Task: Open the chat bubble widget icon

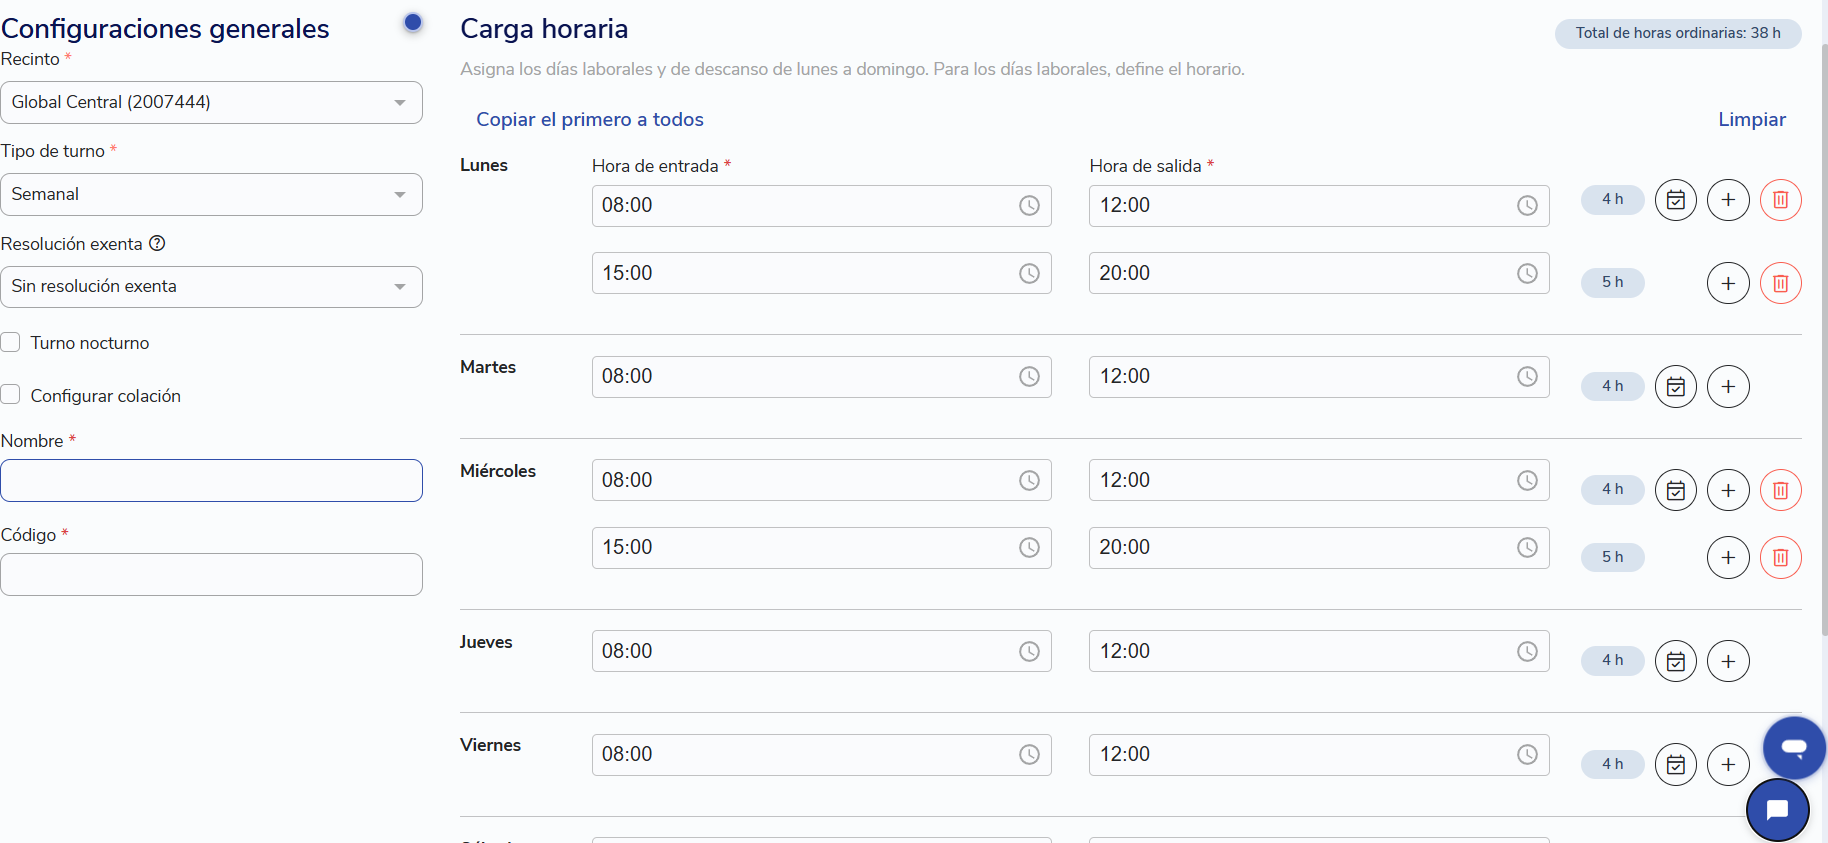Action: [1778, 810]
